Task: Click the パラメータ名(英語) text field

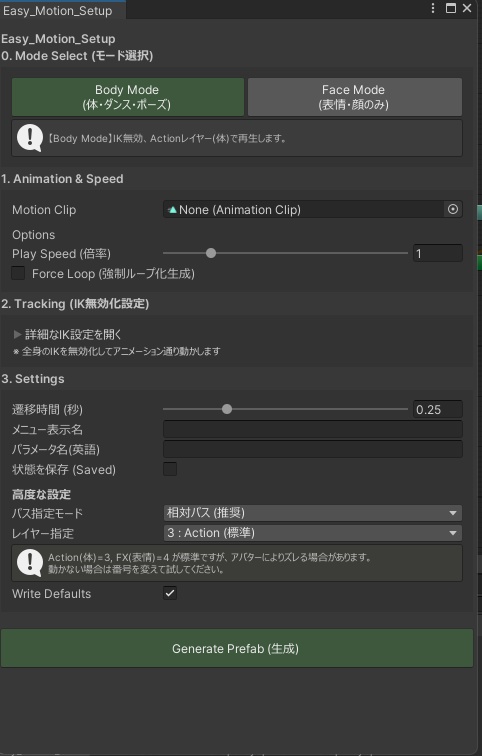Action: point(313,449)
